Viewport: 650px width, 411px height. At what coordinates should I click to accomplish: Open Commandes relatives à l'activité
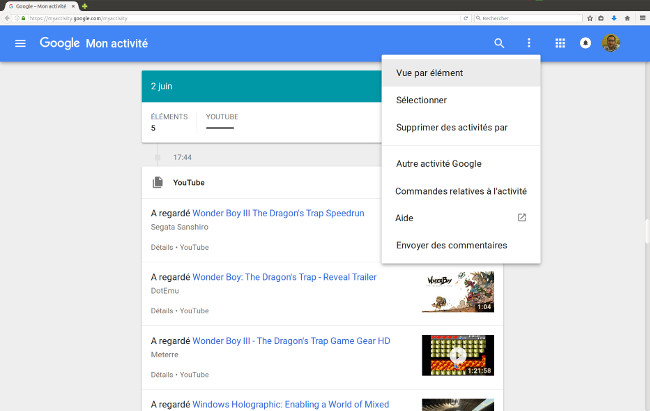tap(460, 191)
